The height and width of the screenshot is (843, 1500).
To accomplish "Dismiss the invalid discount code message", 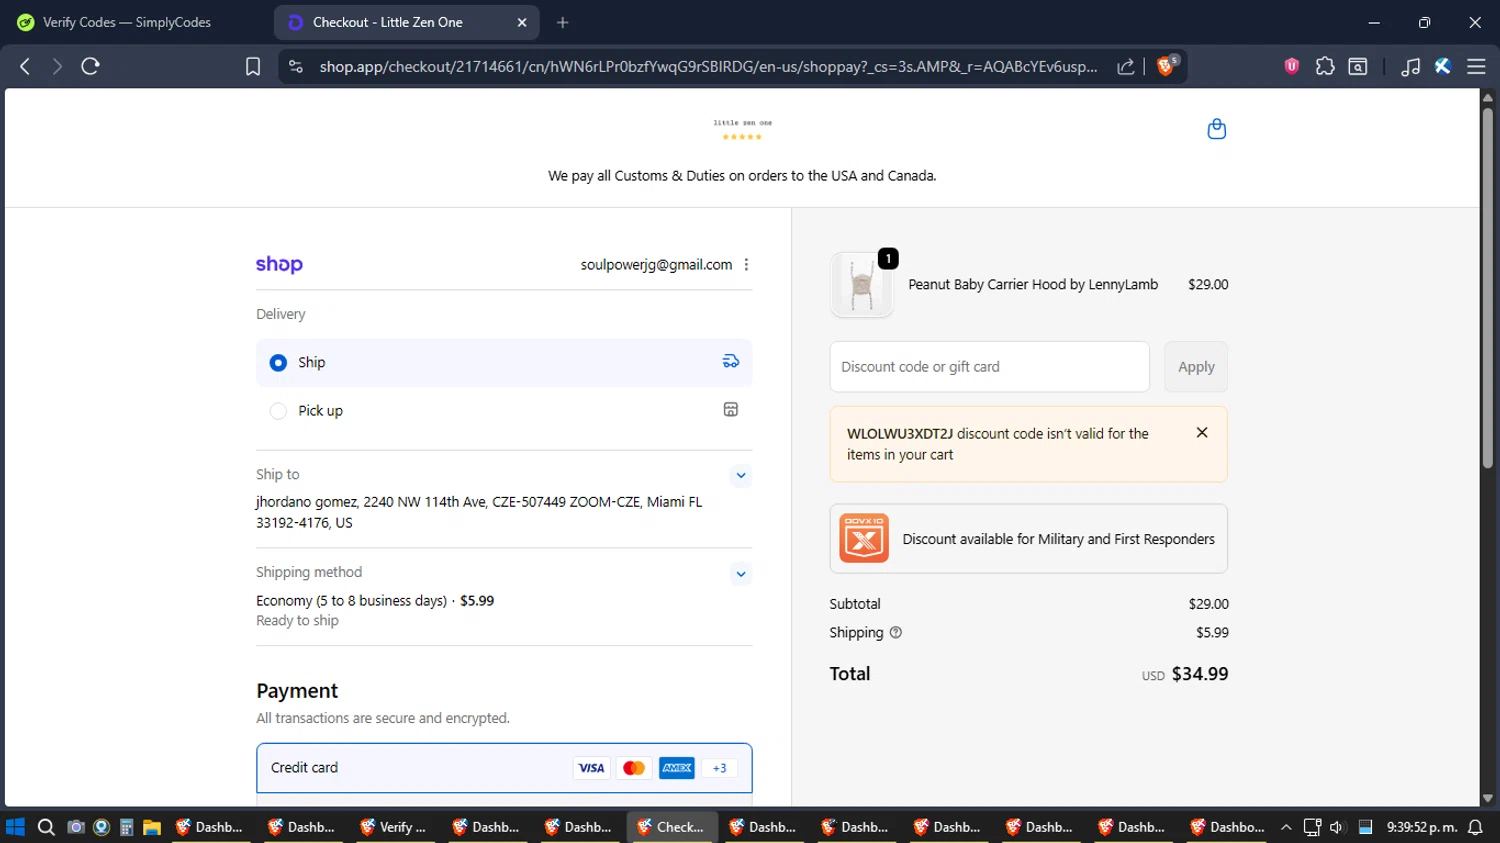I will [1202, 433].
